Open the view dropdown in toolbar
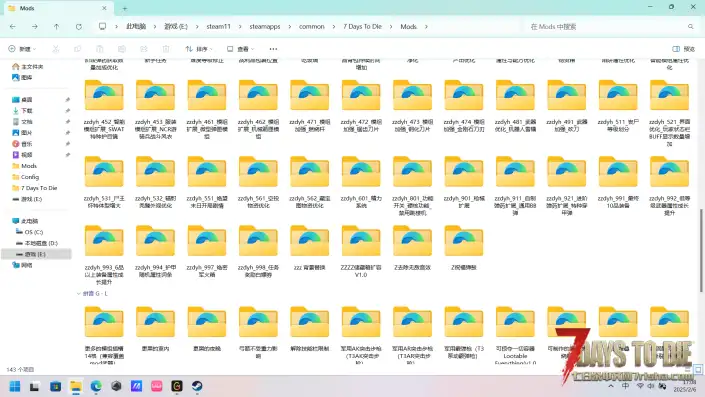Screen dimensions: 705x397 pyautogui.click(x=241, y=49)
